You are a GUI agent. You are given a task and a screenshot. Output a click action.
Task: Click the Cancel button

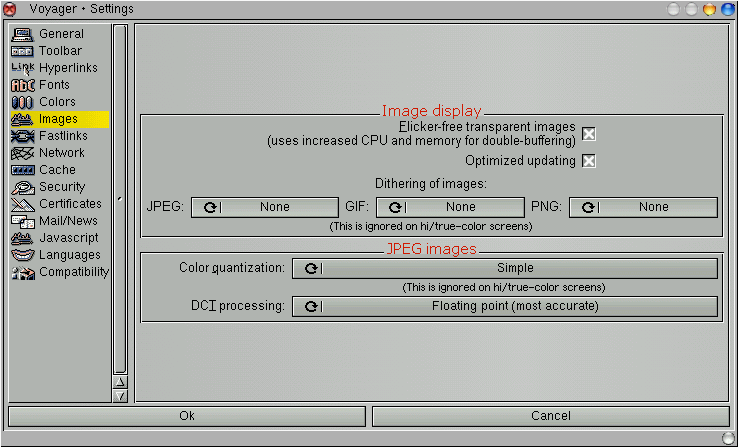[551, 416]
